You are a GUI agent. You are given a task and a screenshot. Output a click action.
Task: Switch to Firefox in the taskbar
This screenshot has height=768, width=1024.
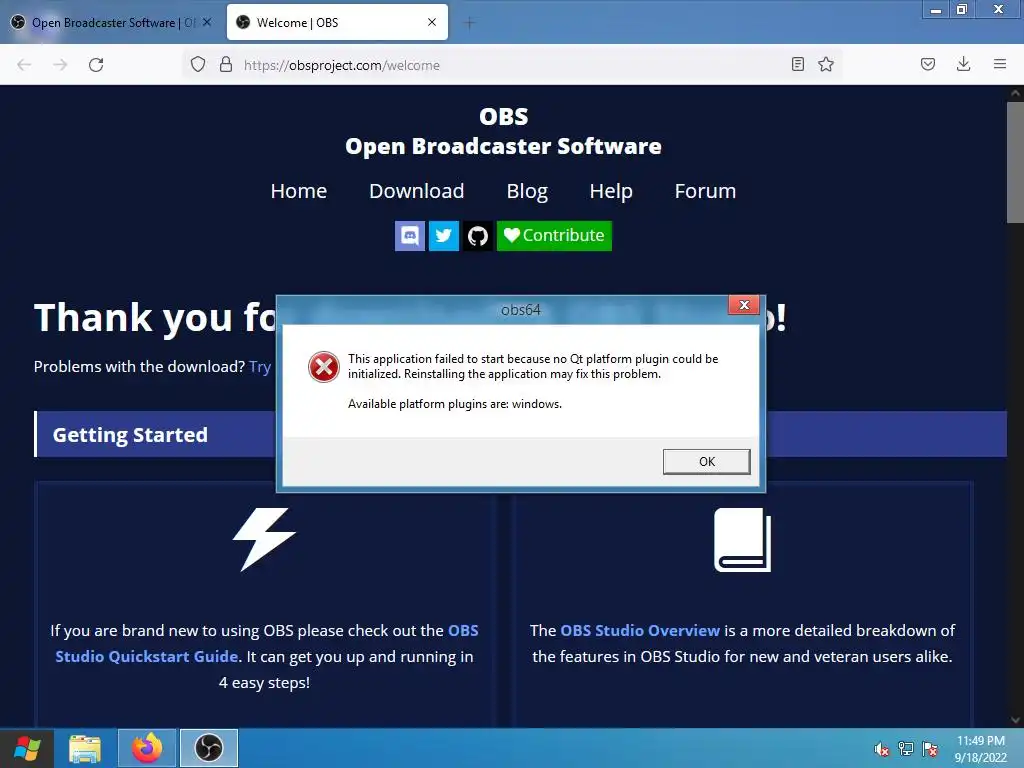point(147,748)
